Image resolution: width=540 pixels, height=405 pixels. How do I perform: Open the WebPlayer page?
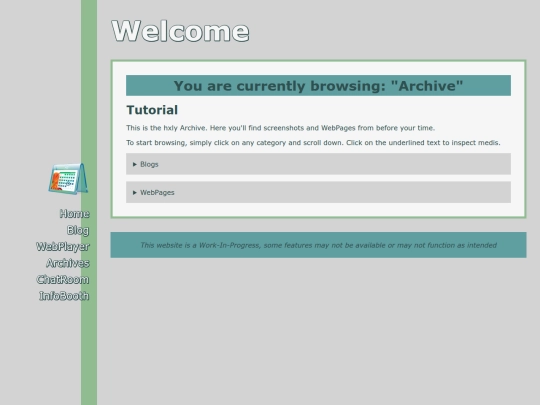click(63, 247)
